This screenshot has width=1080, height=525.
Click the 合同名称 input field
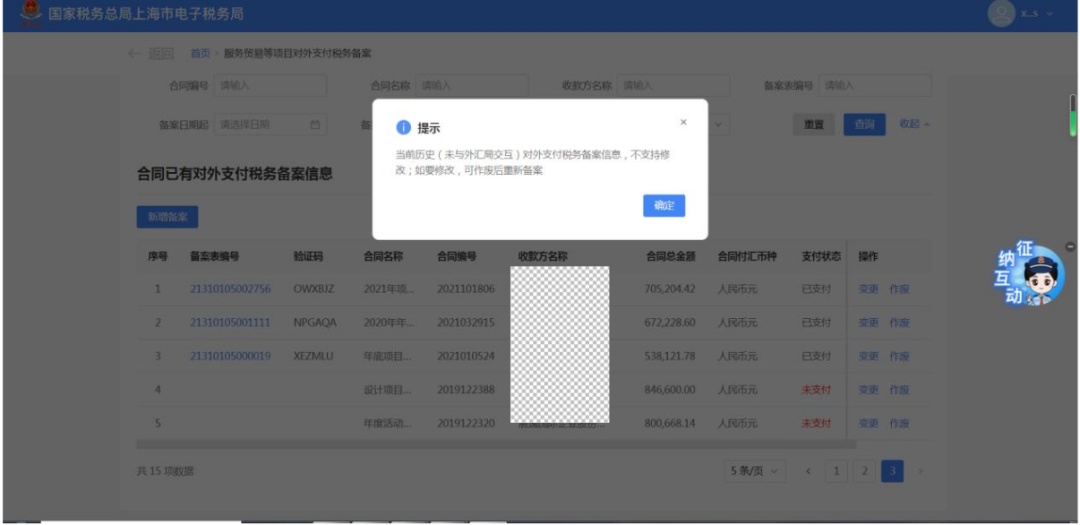(472, 85)
